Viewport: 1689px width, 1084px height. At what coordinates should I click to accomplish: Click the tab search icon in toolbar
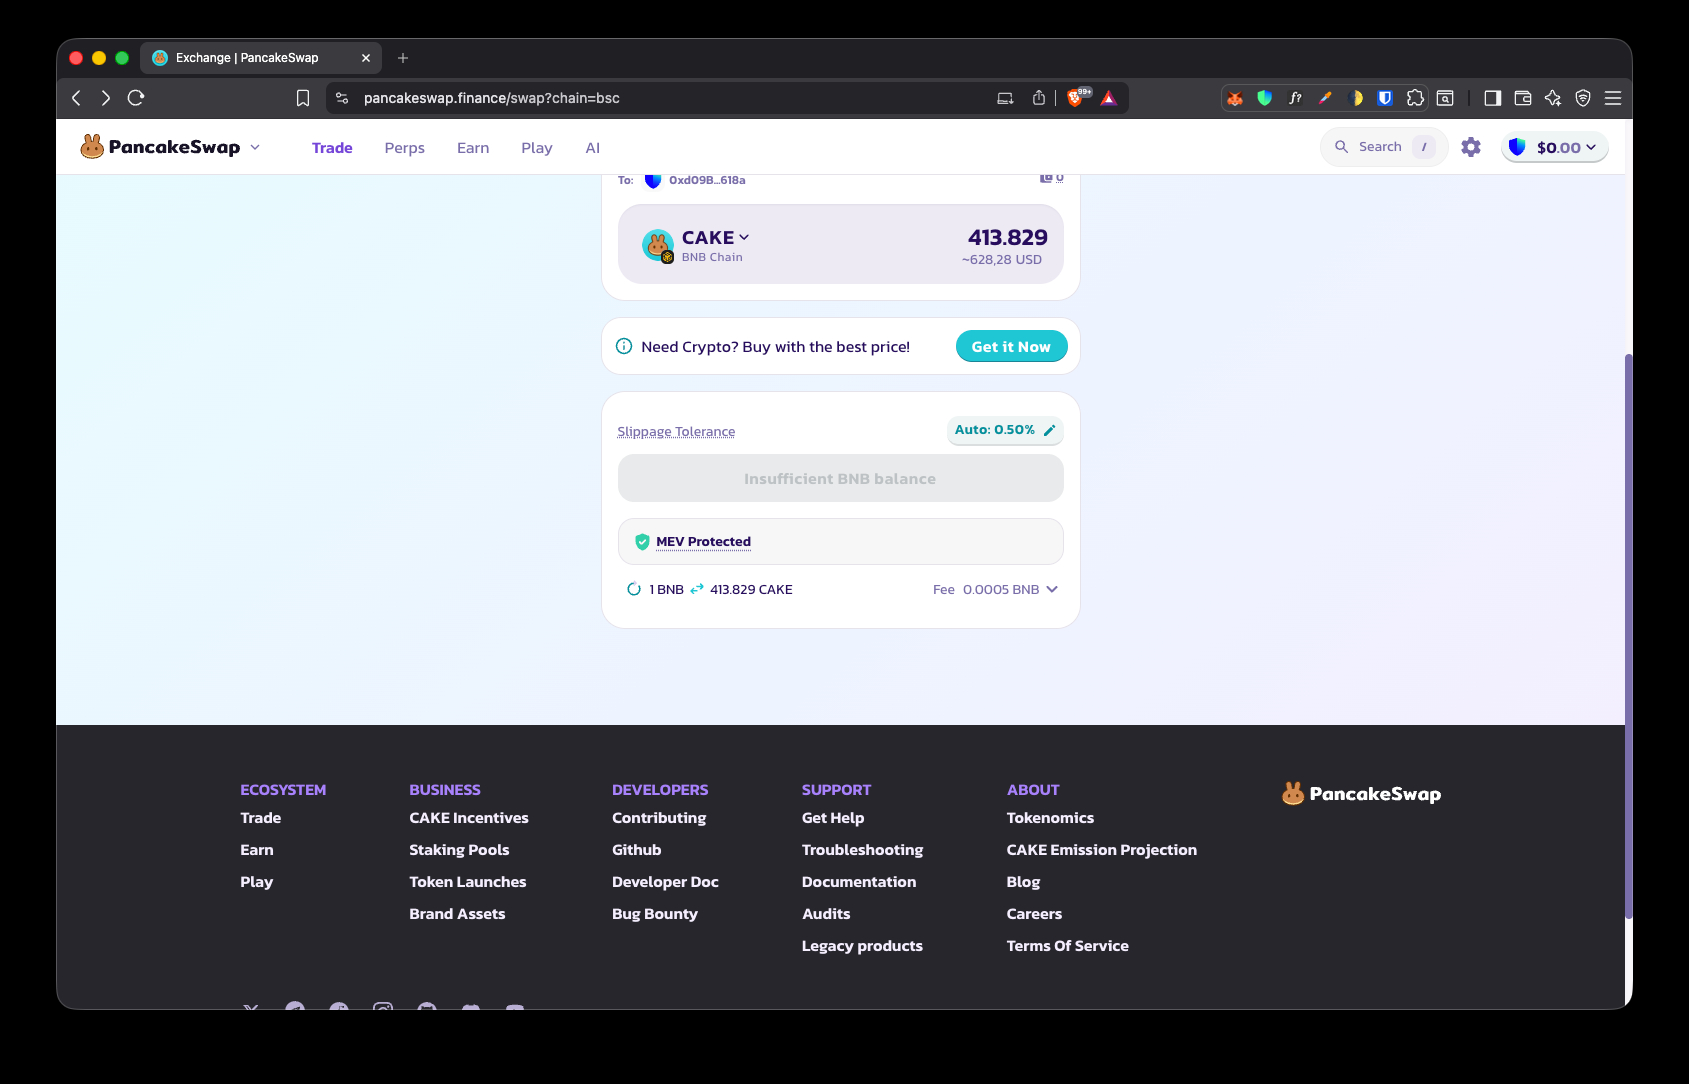point(1445,98)
